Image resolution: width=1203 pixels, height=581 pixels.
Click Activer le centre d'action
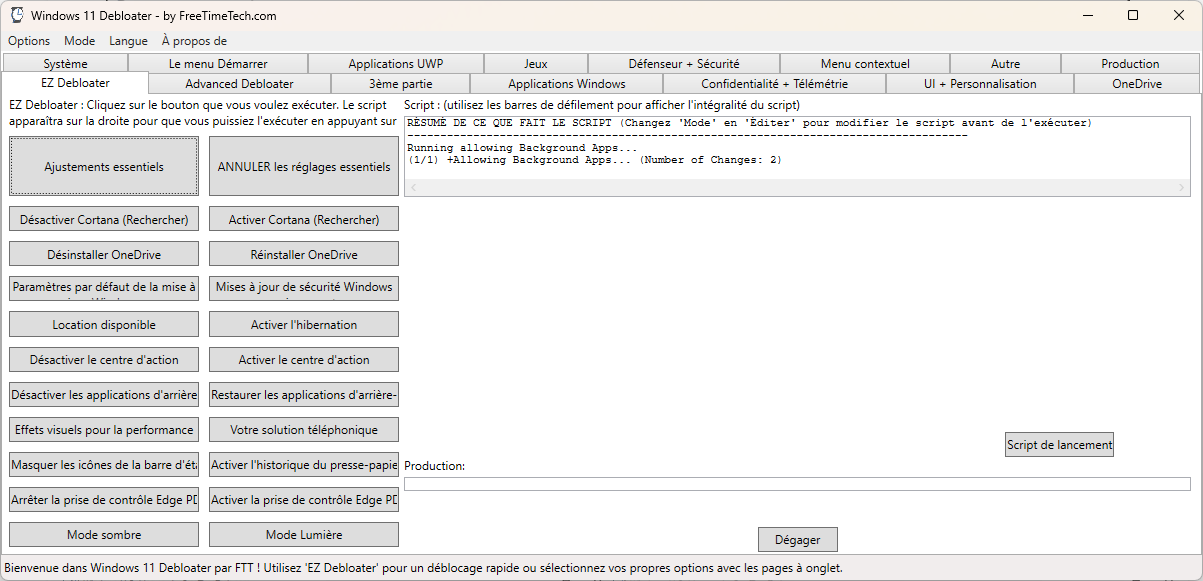click(x=304, y=359)
